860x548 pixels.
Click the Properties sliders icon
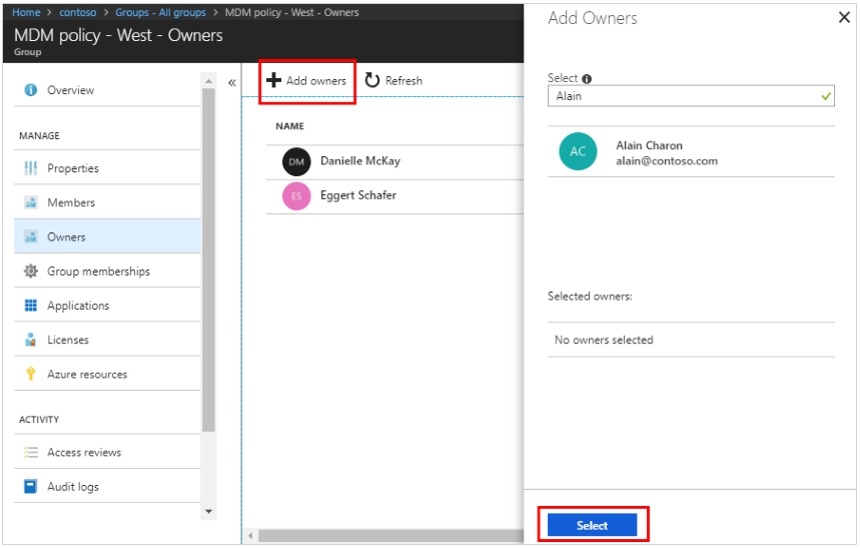point(30,168)
